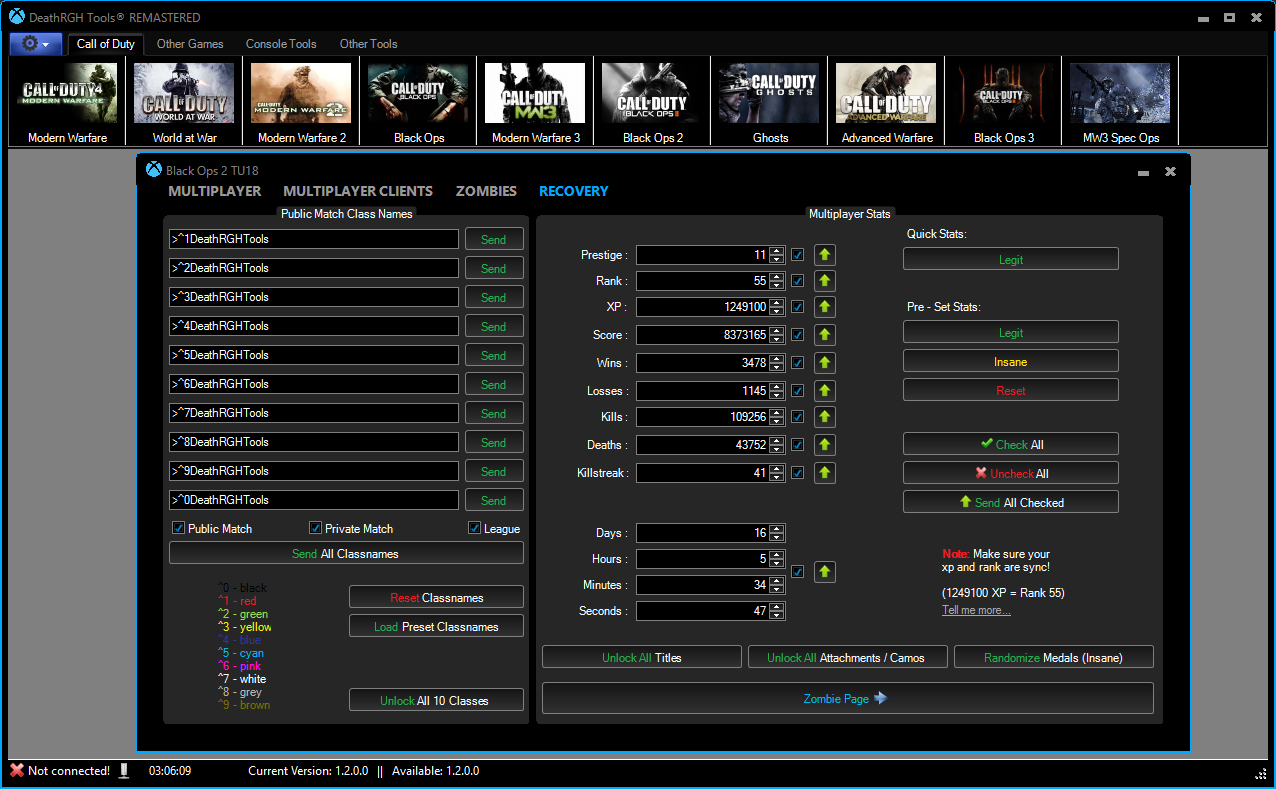
Task: Increase Prestige using spinner up arrow
Action: coord(777,250)
